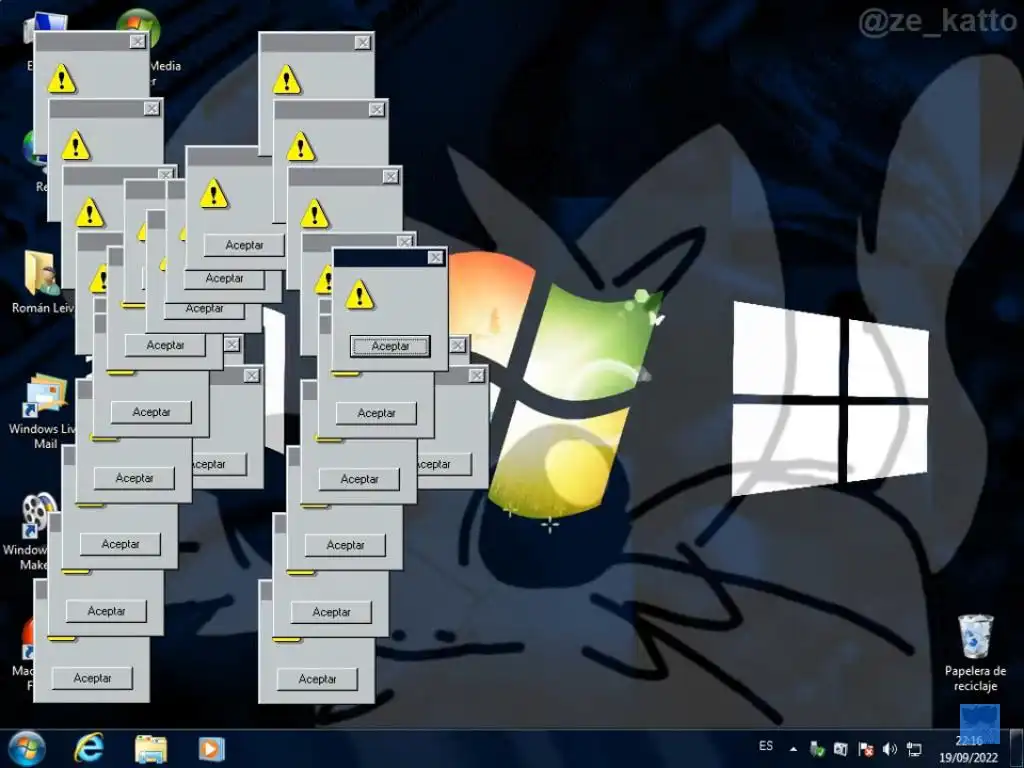1024x768 pixels.
Task: Click the tray icon left of the Action Center flag
Action: pyautogui.click(x=840, y=749)
